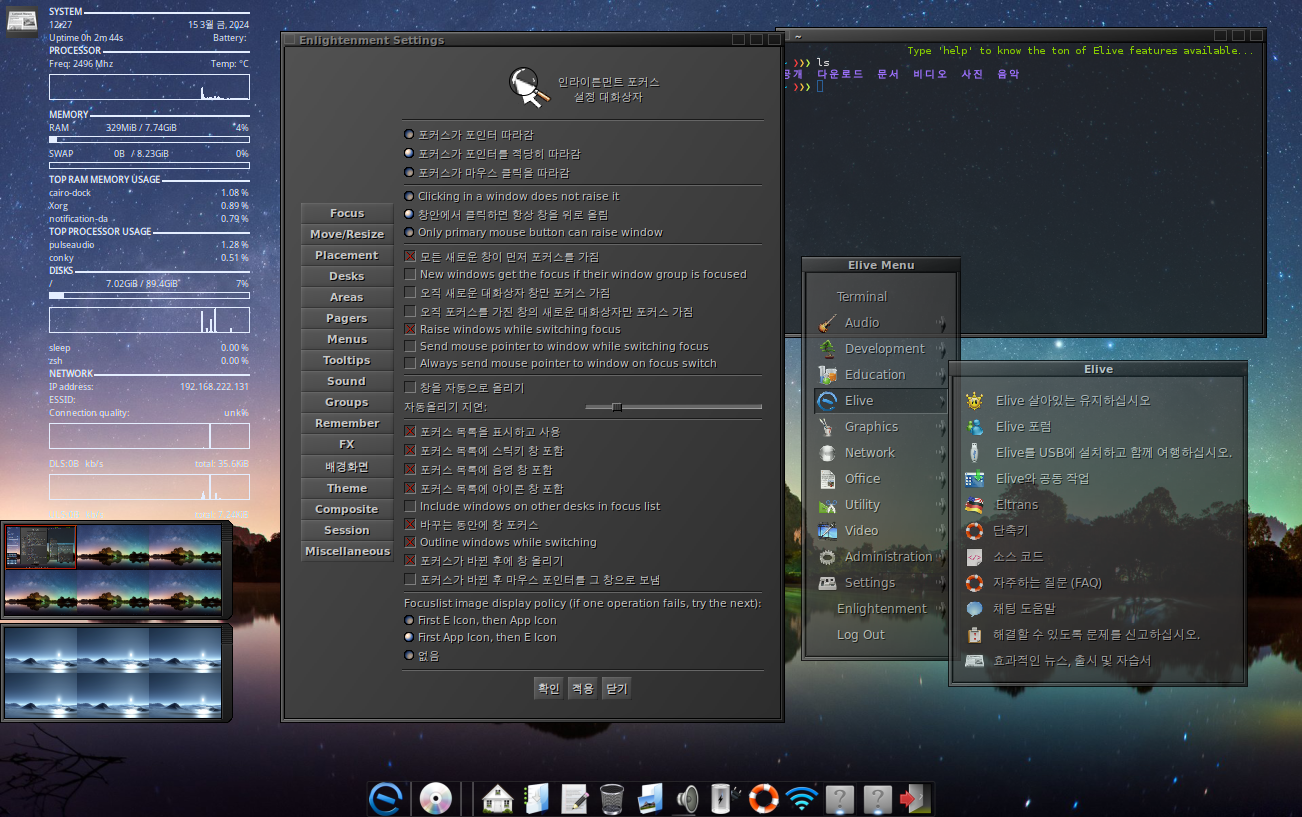
Task: Select 'First E Icon, then App Icon' option
Action: [x=409, y=620]
